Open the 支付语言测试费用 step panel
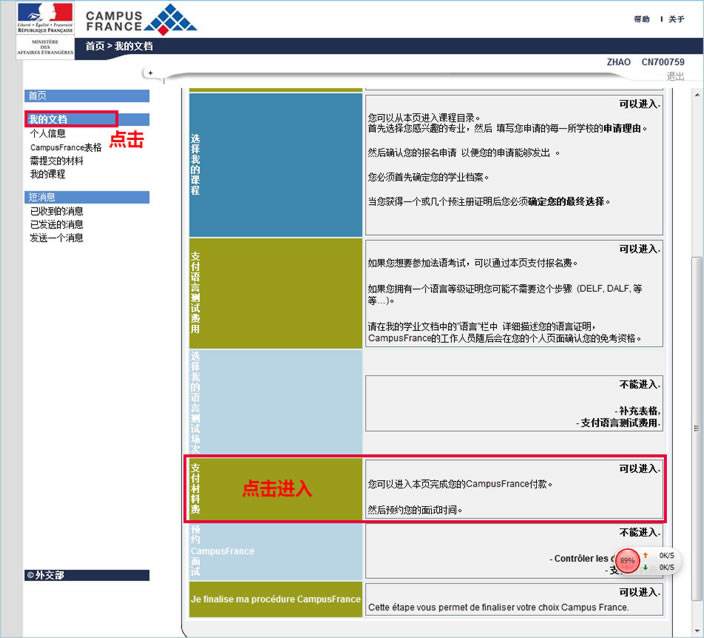This screenshot has height=638, width=704. [x=276, y=293]
